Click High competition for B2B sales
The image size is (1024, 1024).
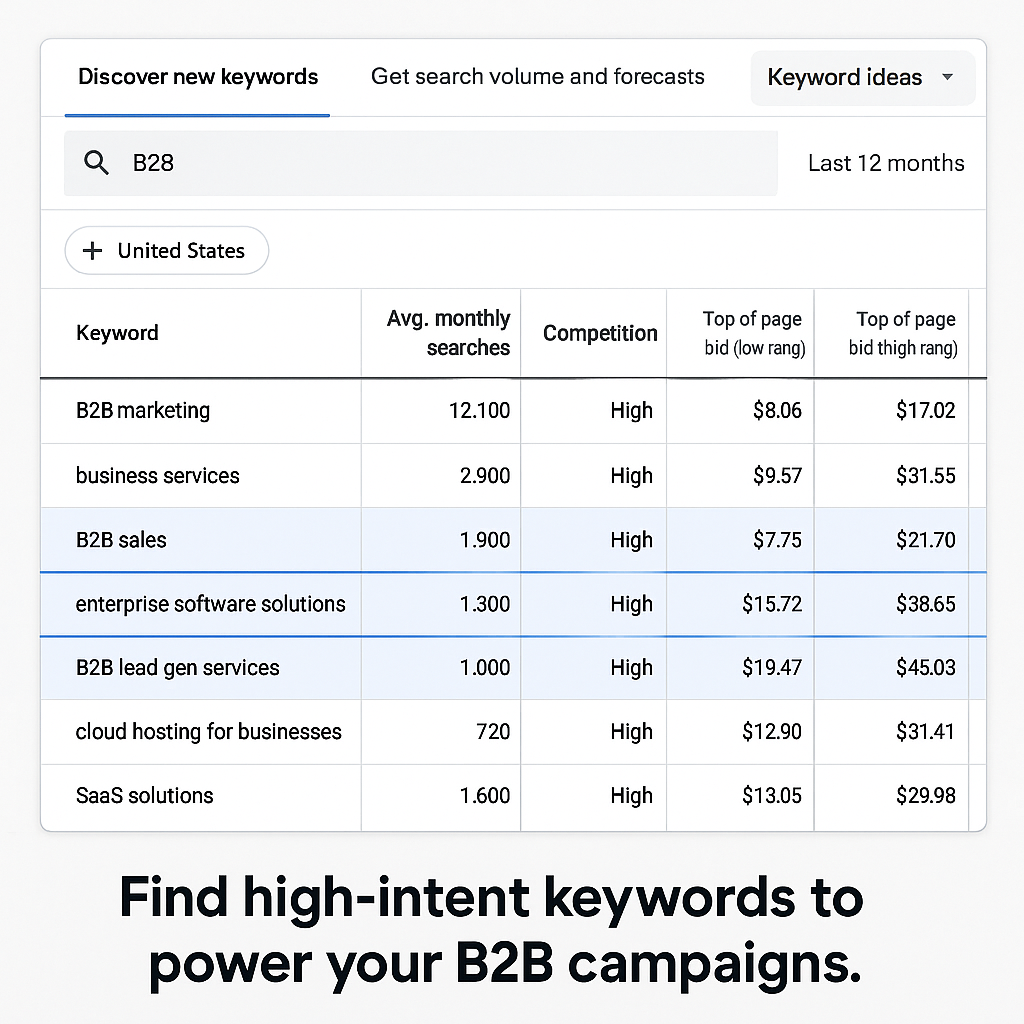[x=632, y=540]
